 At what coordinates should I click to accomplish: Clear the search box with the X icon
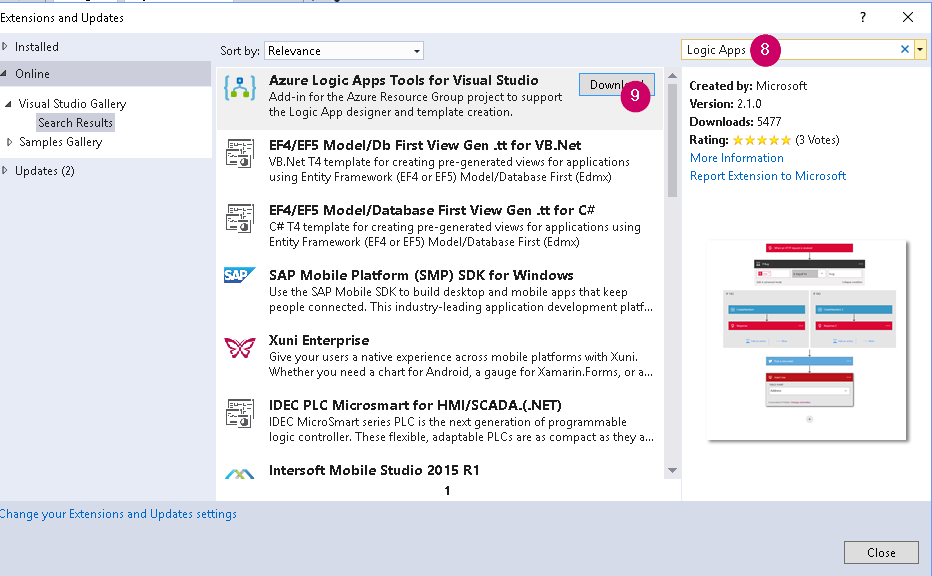(x=905, y=49)
